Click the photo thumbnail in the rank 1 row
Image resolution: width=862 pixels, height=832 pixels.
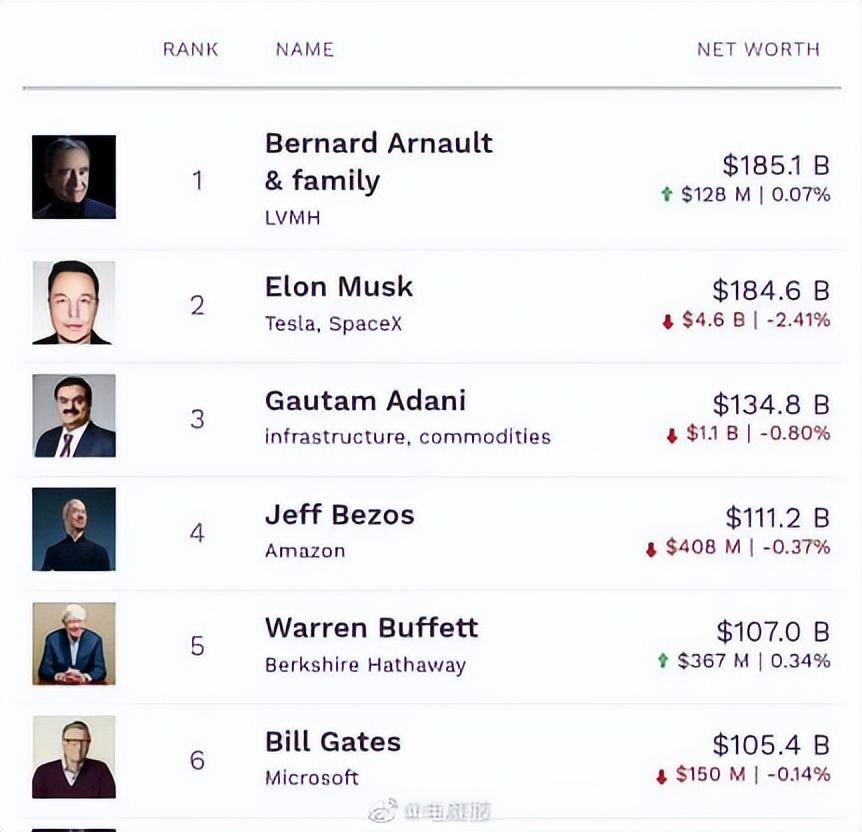pyautogui.click(x=74, y=177)
